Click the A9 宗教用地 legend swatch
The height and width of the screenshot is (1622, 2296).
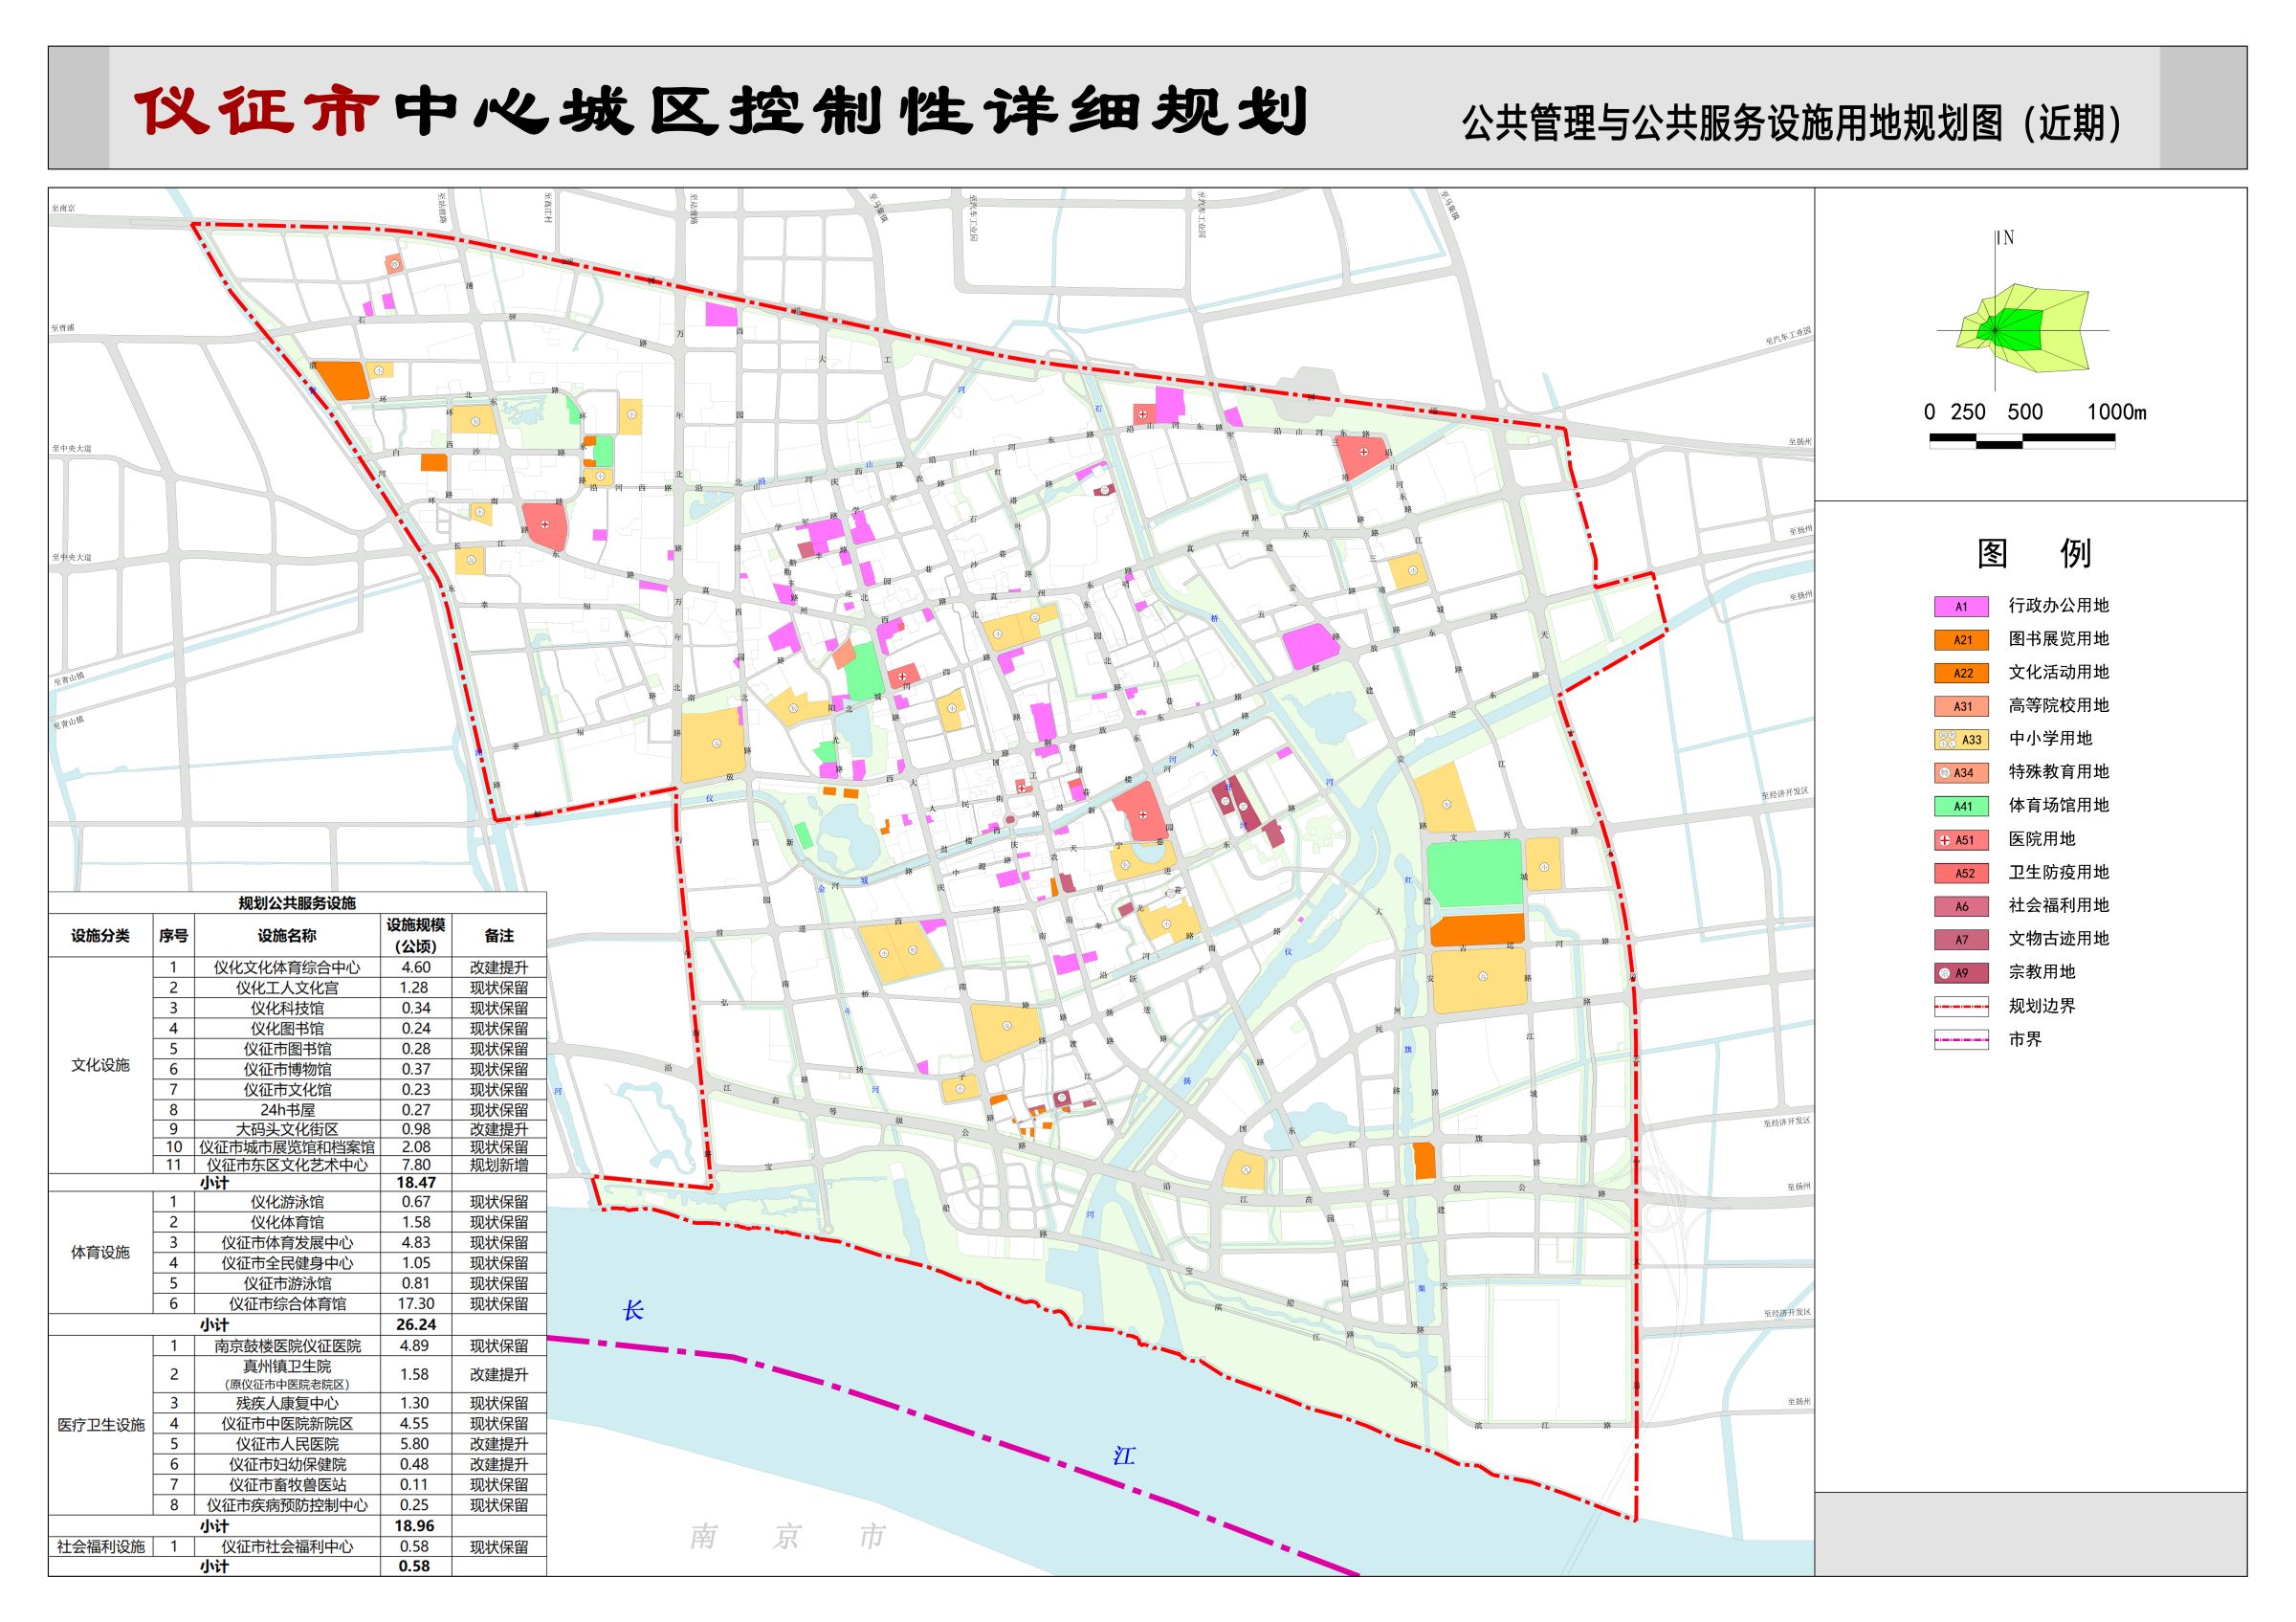pos(1960,972)
